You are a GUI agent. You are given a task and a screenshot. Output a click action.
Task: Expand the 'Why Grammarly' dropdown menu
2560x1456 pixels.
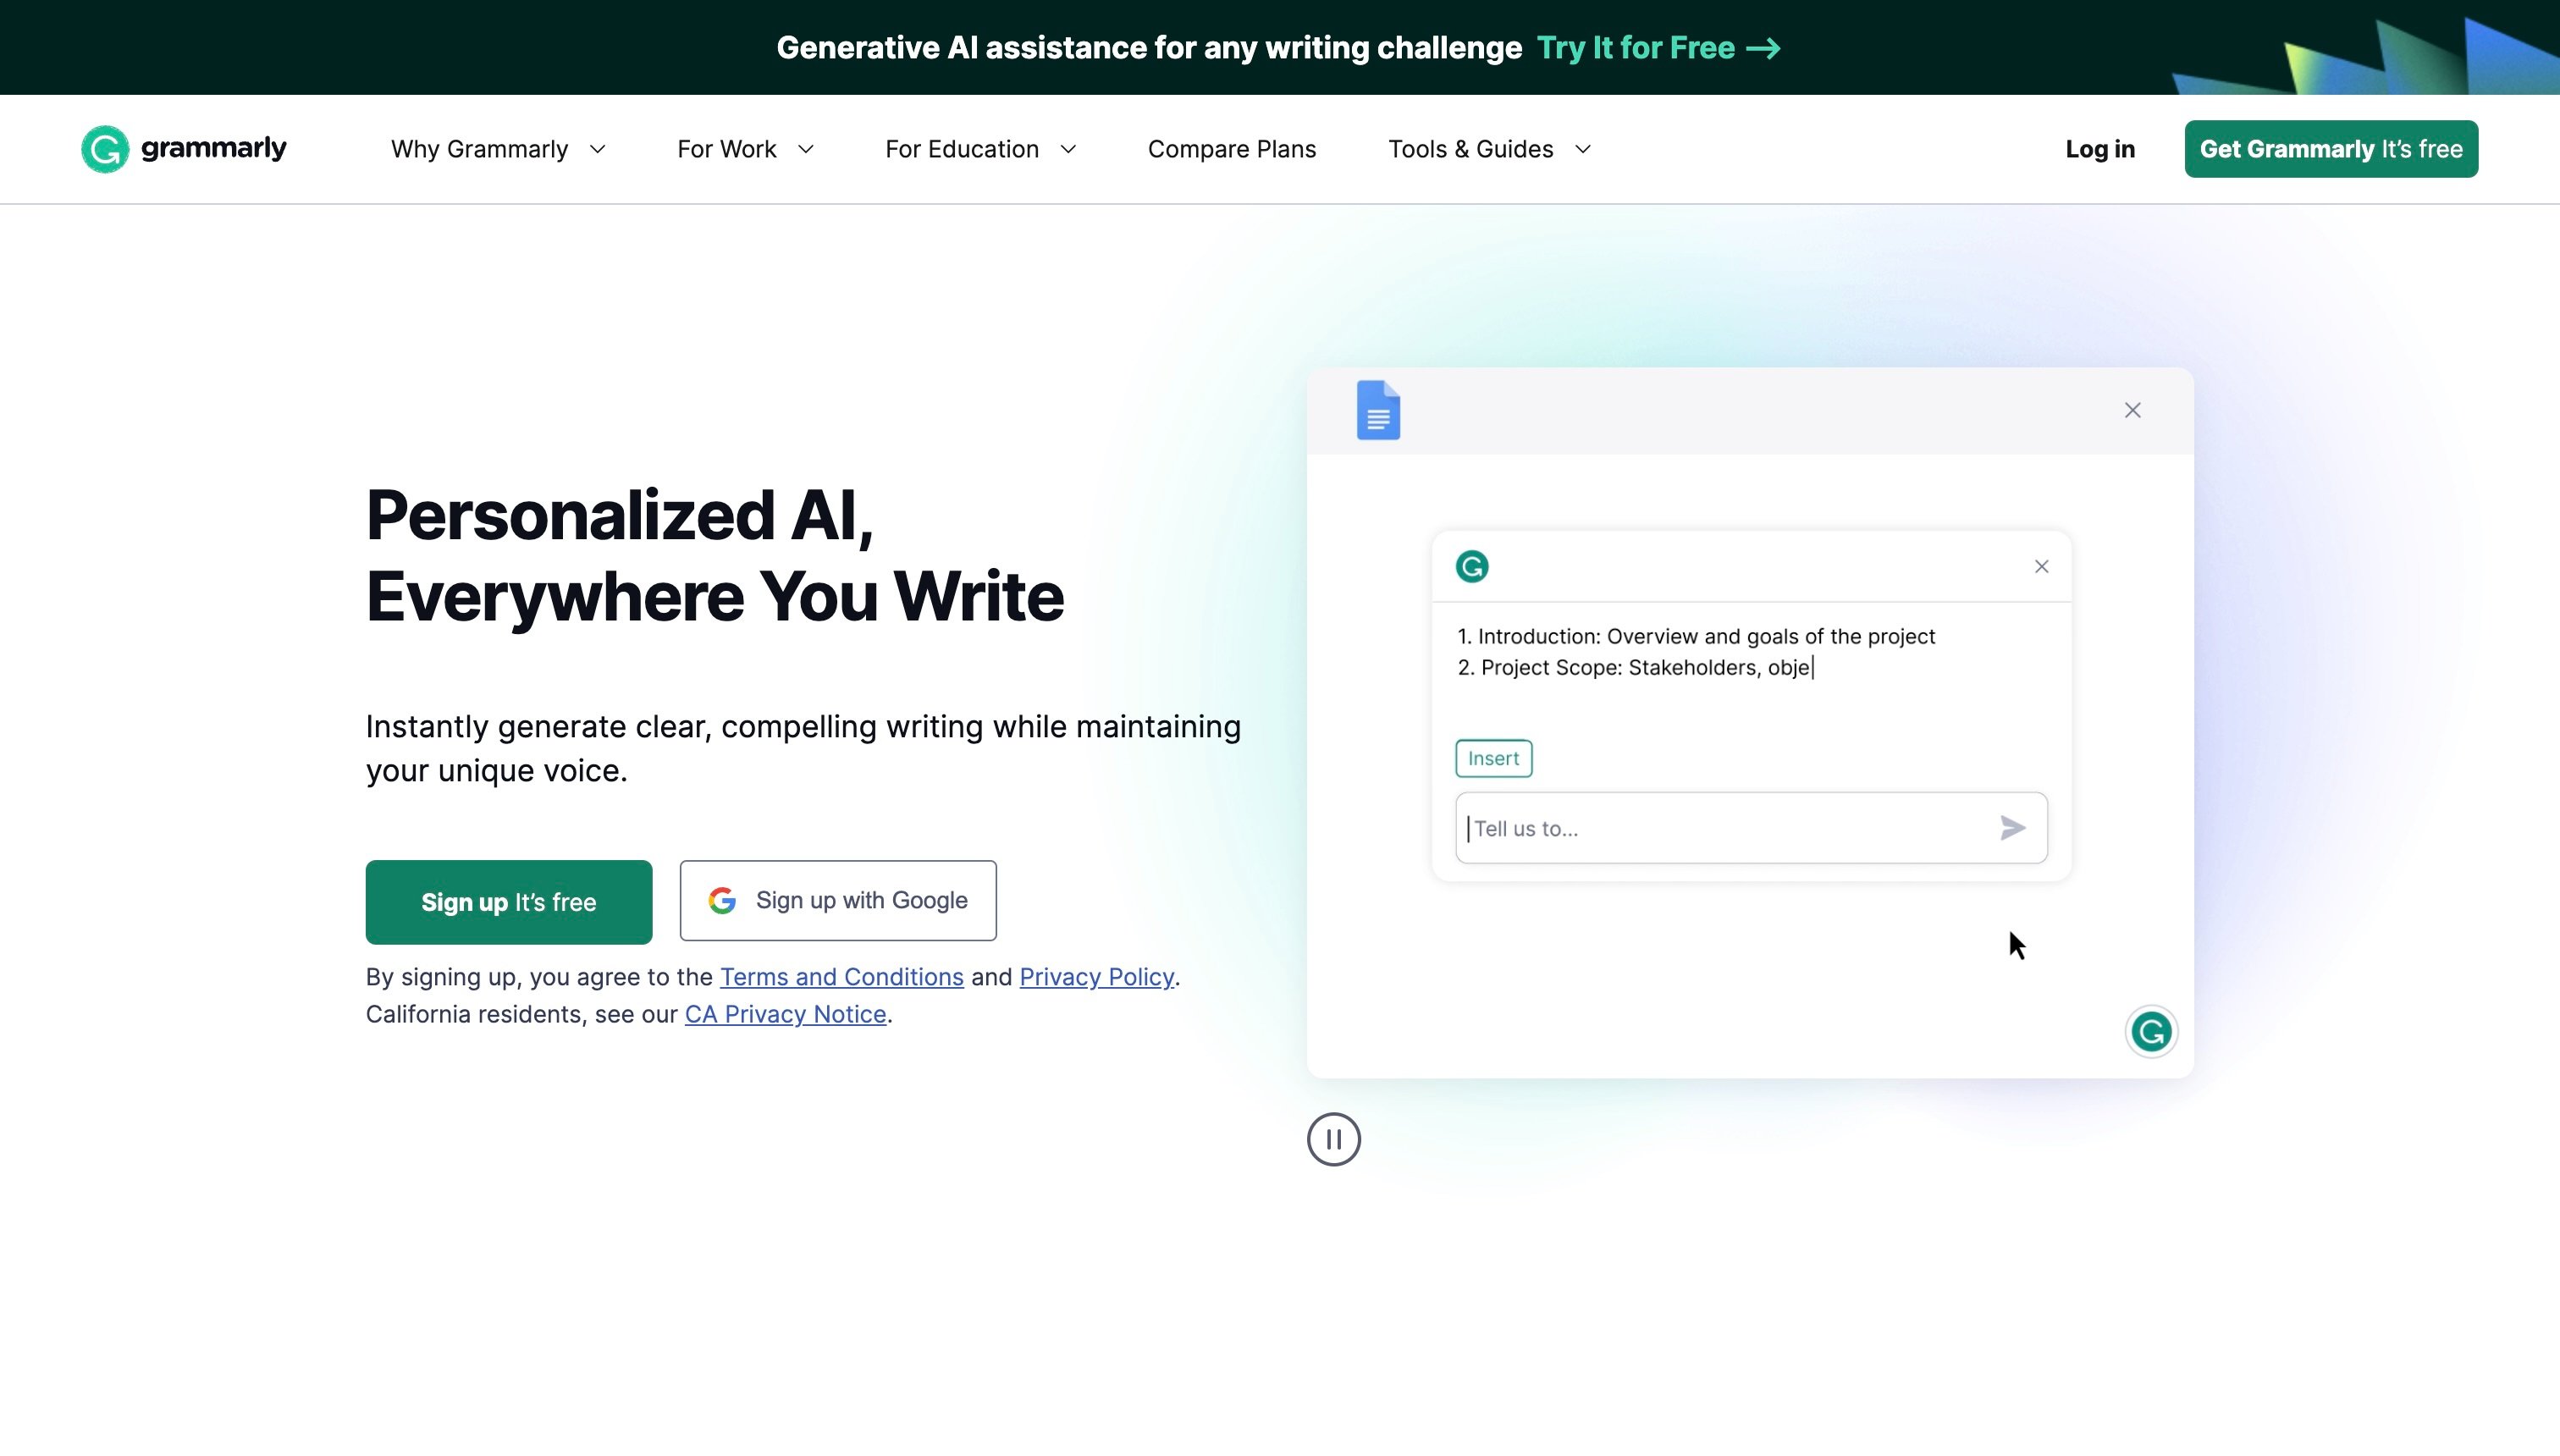coord(496,147)
